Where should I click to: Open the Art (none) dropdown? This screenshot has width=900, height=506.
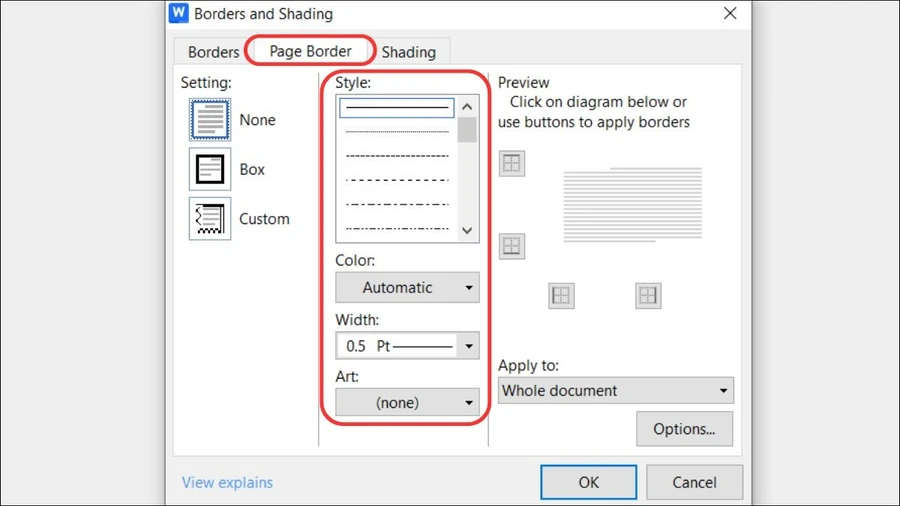tap(407, 403)
